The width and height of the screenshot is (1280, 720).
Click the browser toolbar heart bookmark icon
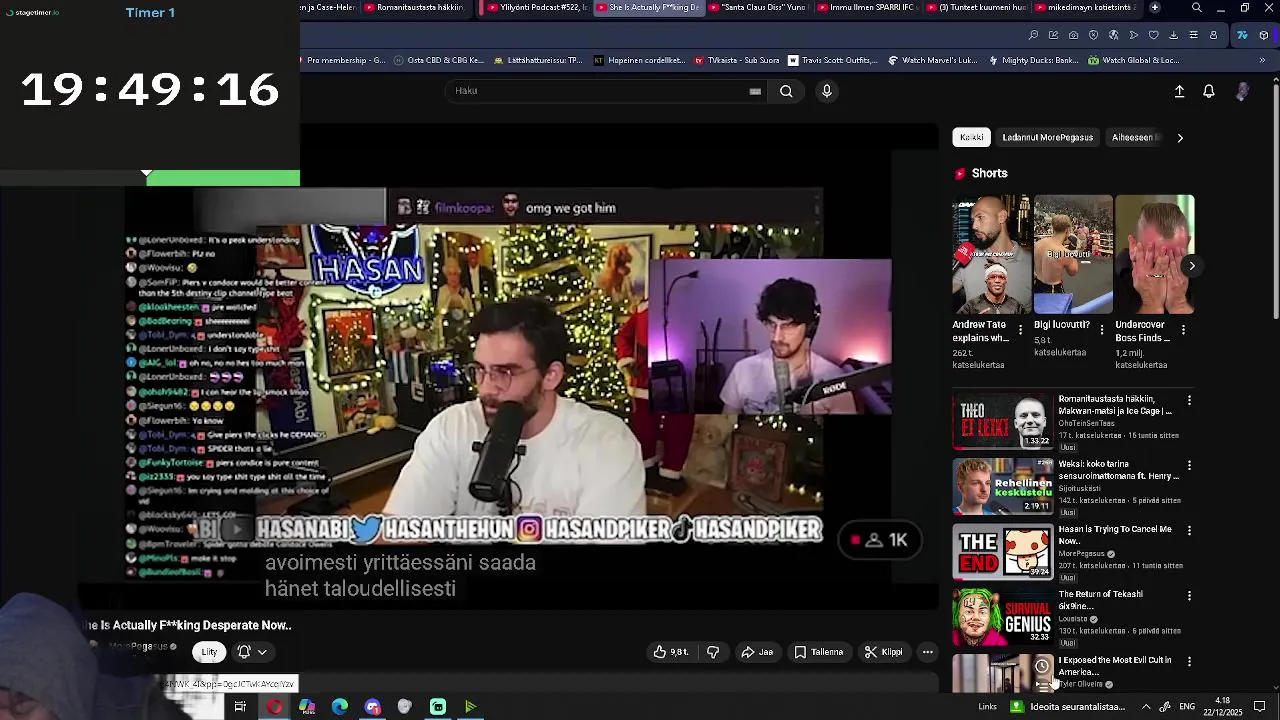pos(1153,35)
